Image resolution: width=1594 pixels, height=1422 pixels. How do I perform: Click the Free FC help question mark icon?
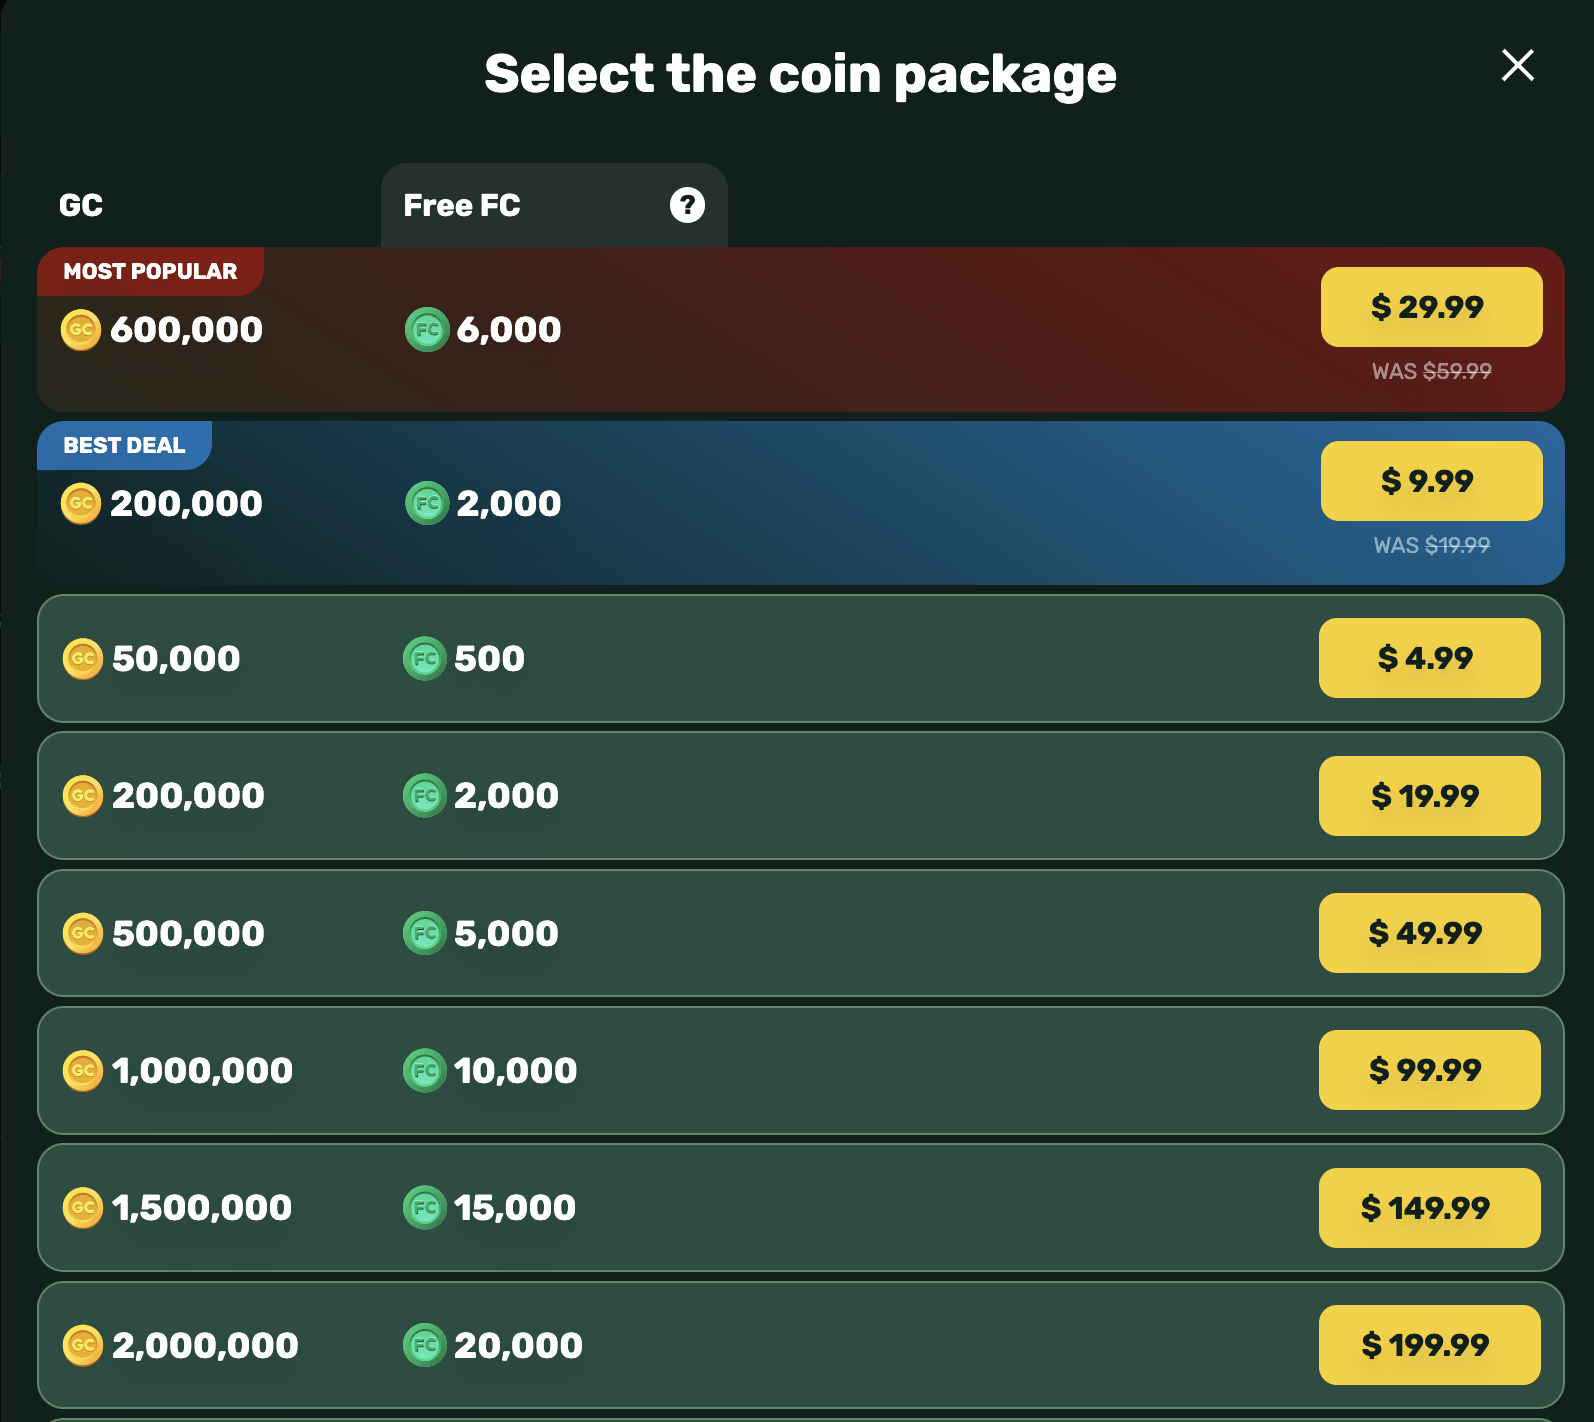pyautogui.click(x=687, y=205)
